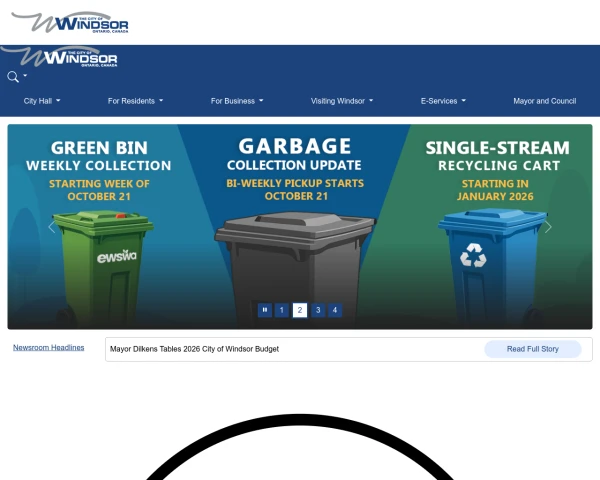The image size is (600, 480).
Task: Jump to carousel slide 1
Action: coord(282,310)
